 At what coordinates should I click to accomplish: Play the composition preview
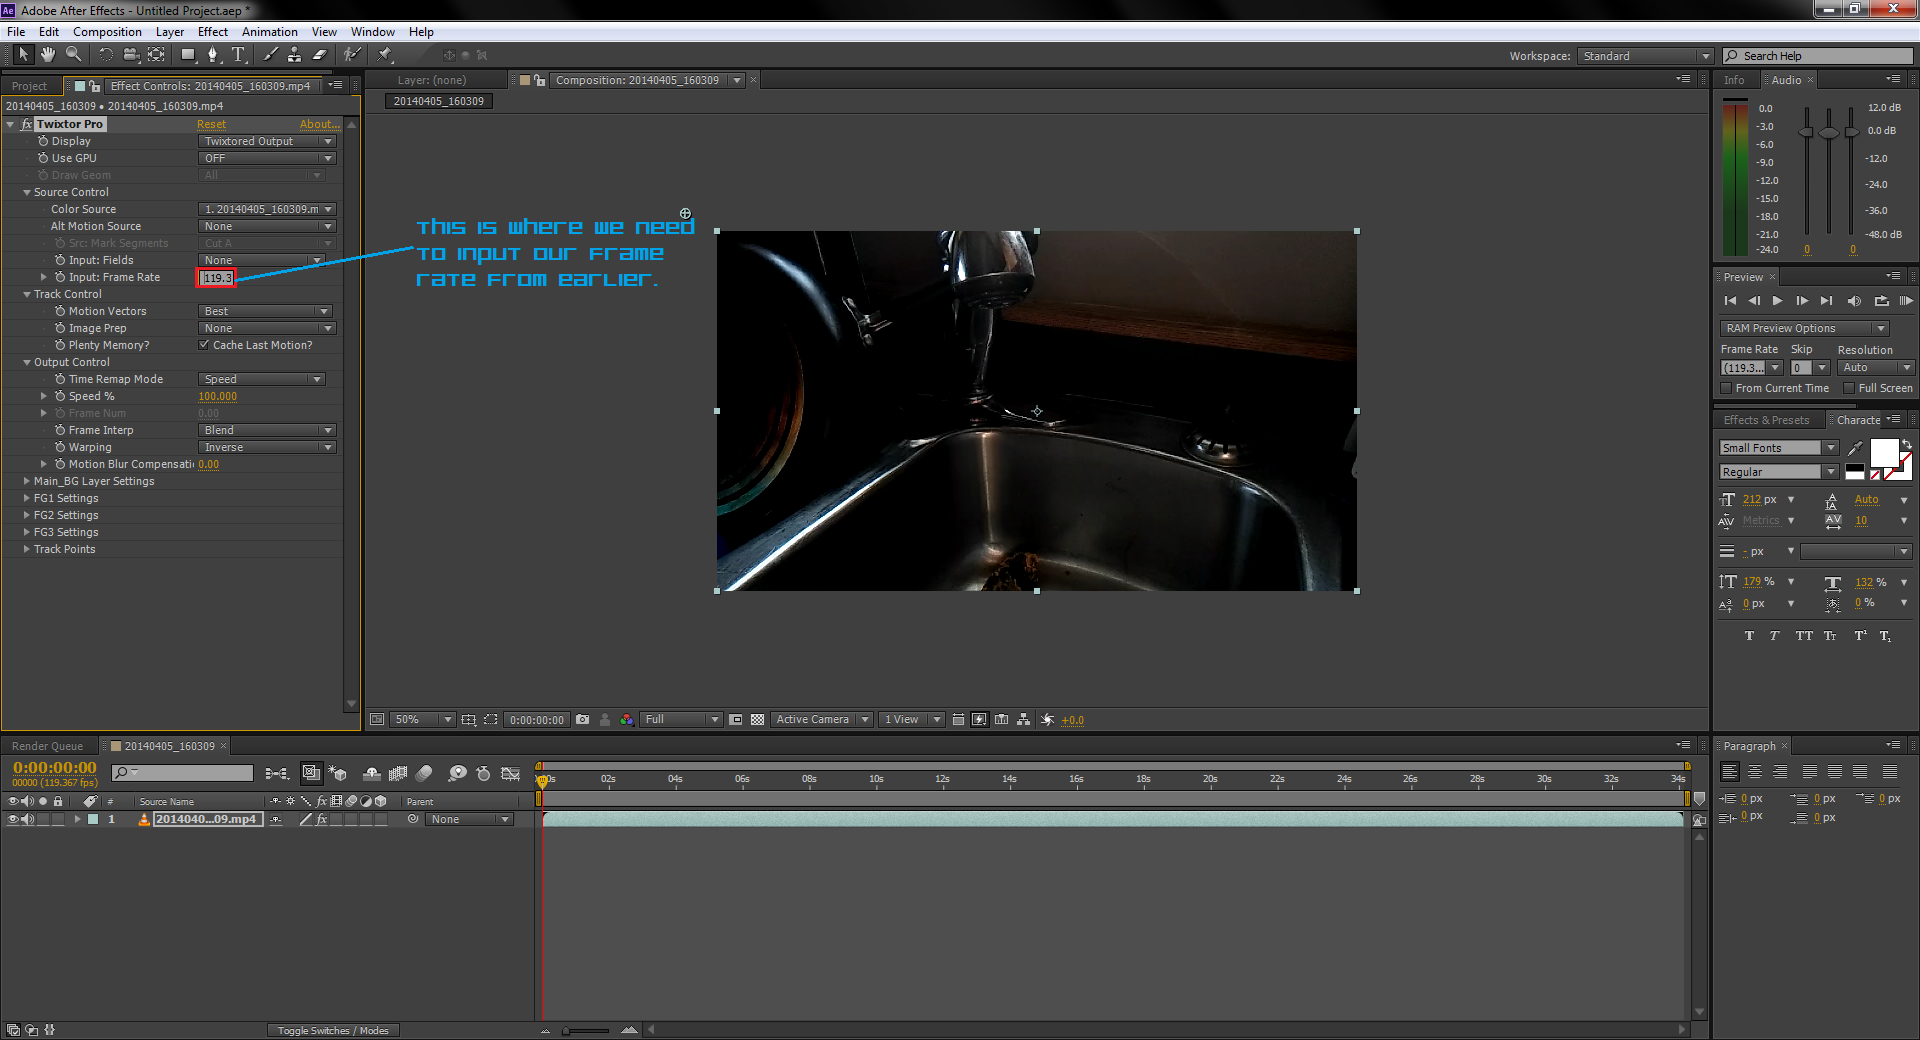1777,300
